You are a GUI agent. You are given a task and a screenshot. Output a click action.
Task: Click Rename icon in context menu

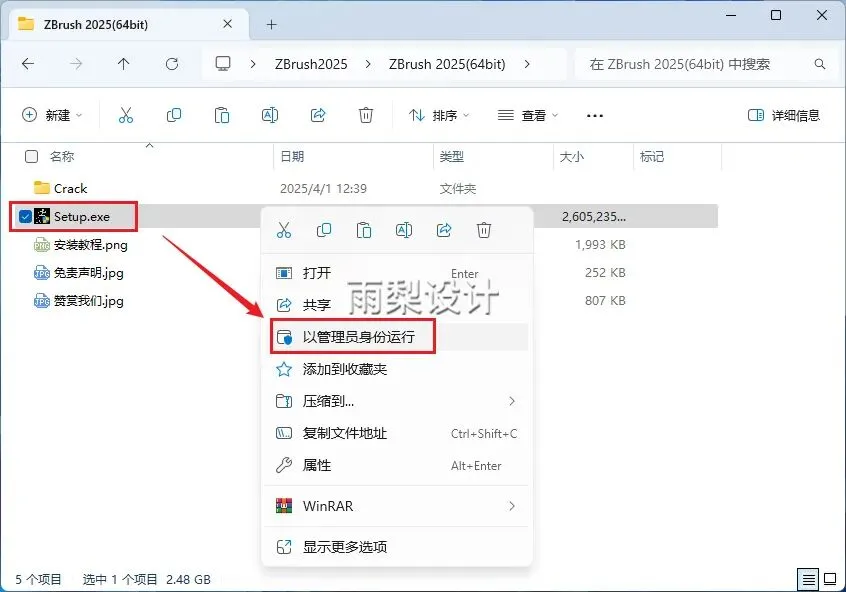(404, 230)
